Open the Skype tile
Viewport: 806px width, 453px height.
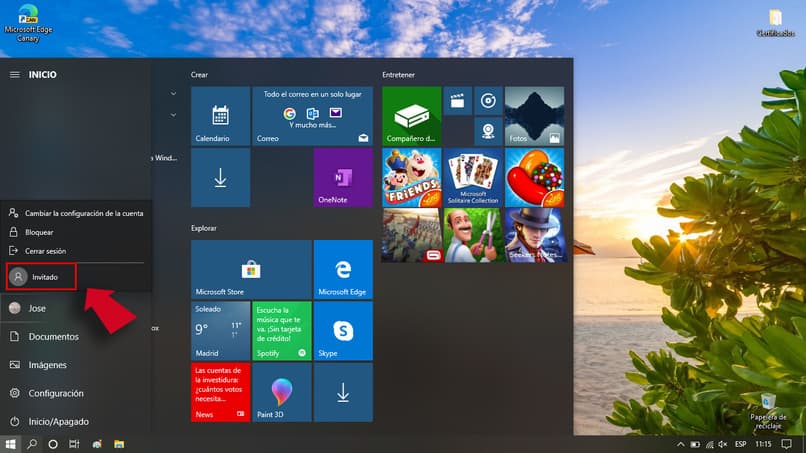click(343, 331)
